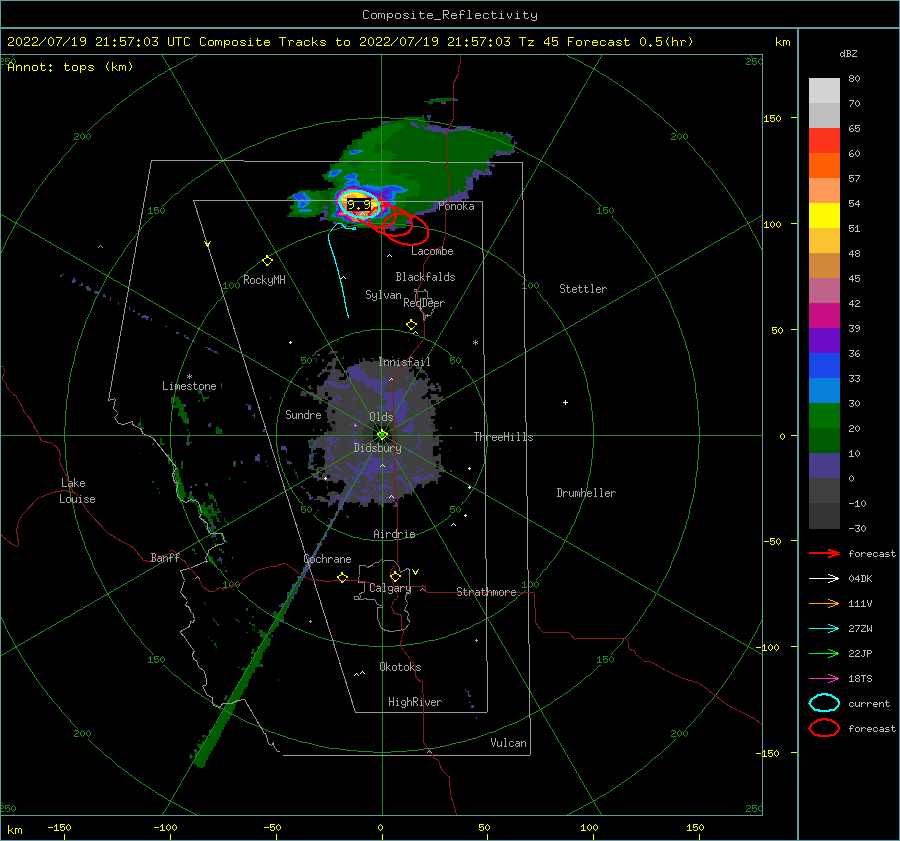This screenshot has height=841, width=900.
Task: Click the Sundre town label
Action: coord(303,415)
